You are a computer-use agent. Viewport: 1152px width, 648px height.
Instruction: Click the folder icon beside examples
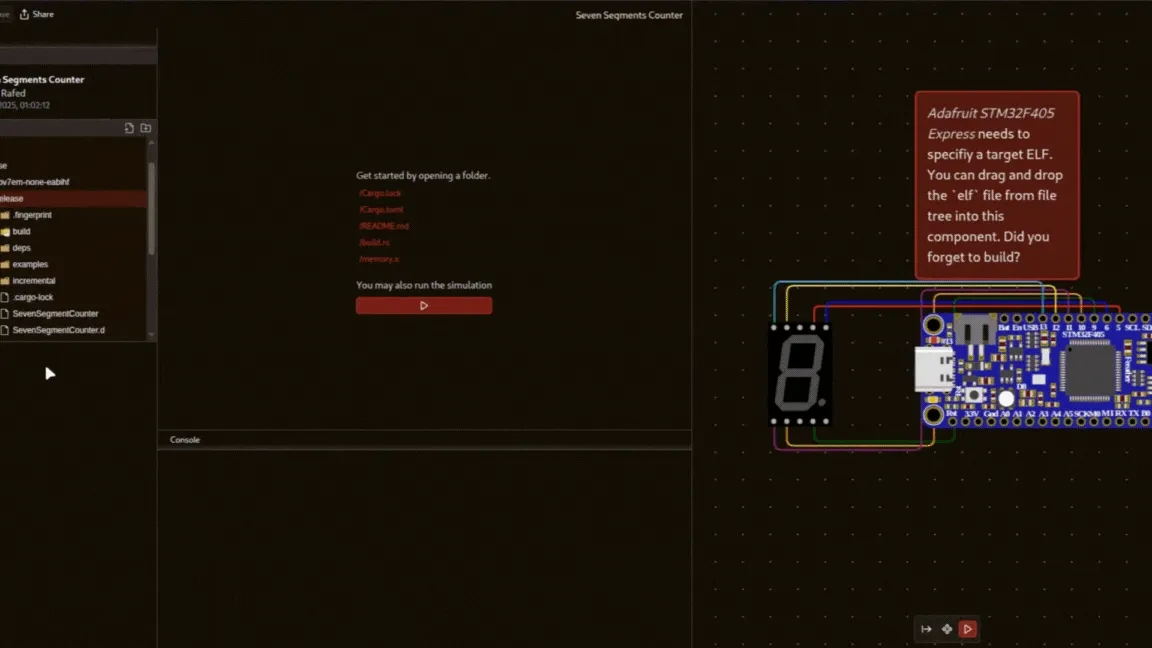point(5,264)
